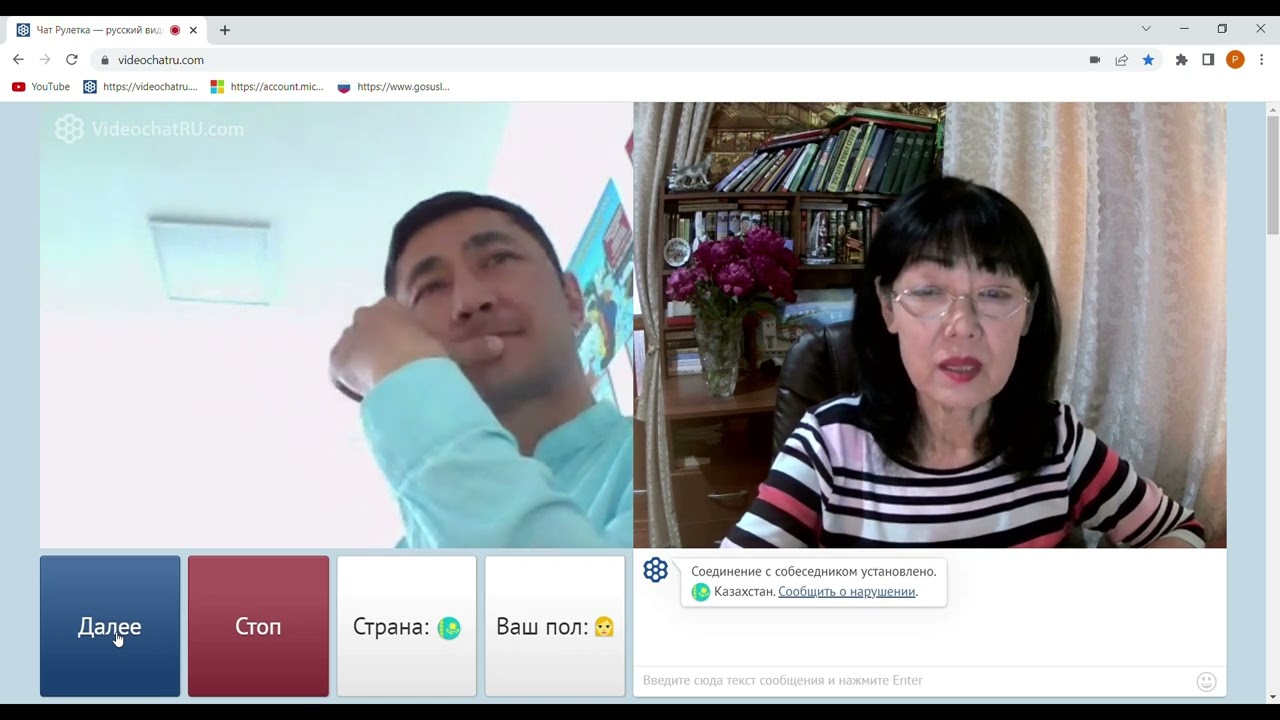Click the browser forward arrow
The image size is (1280, 720).
[x=45, y=60]
